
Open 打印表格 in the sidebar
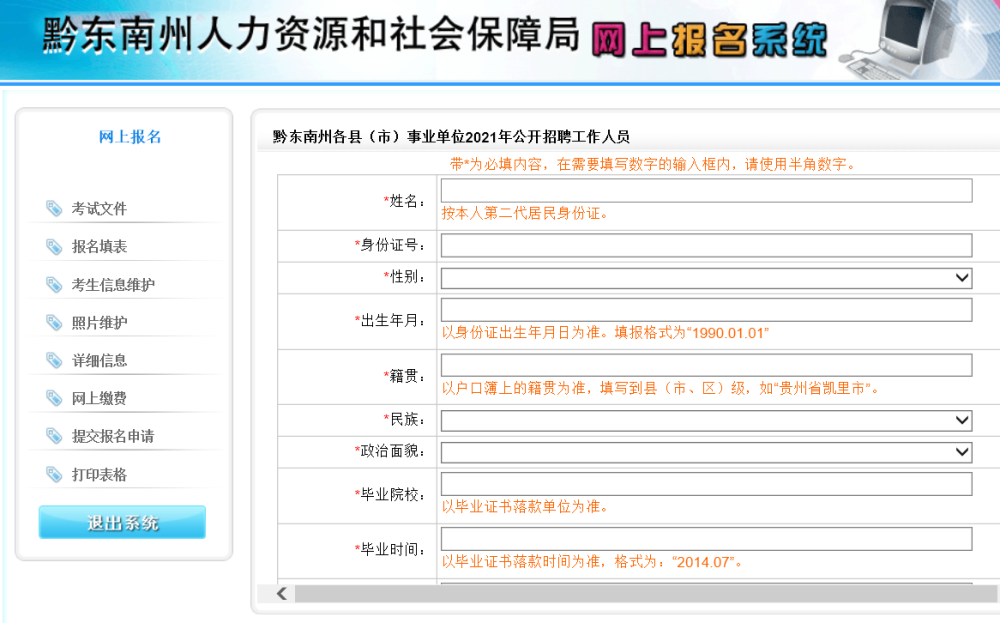[x=99, y=474]
